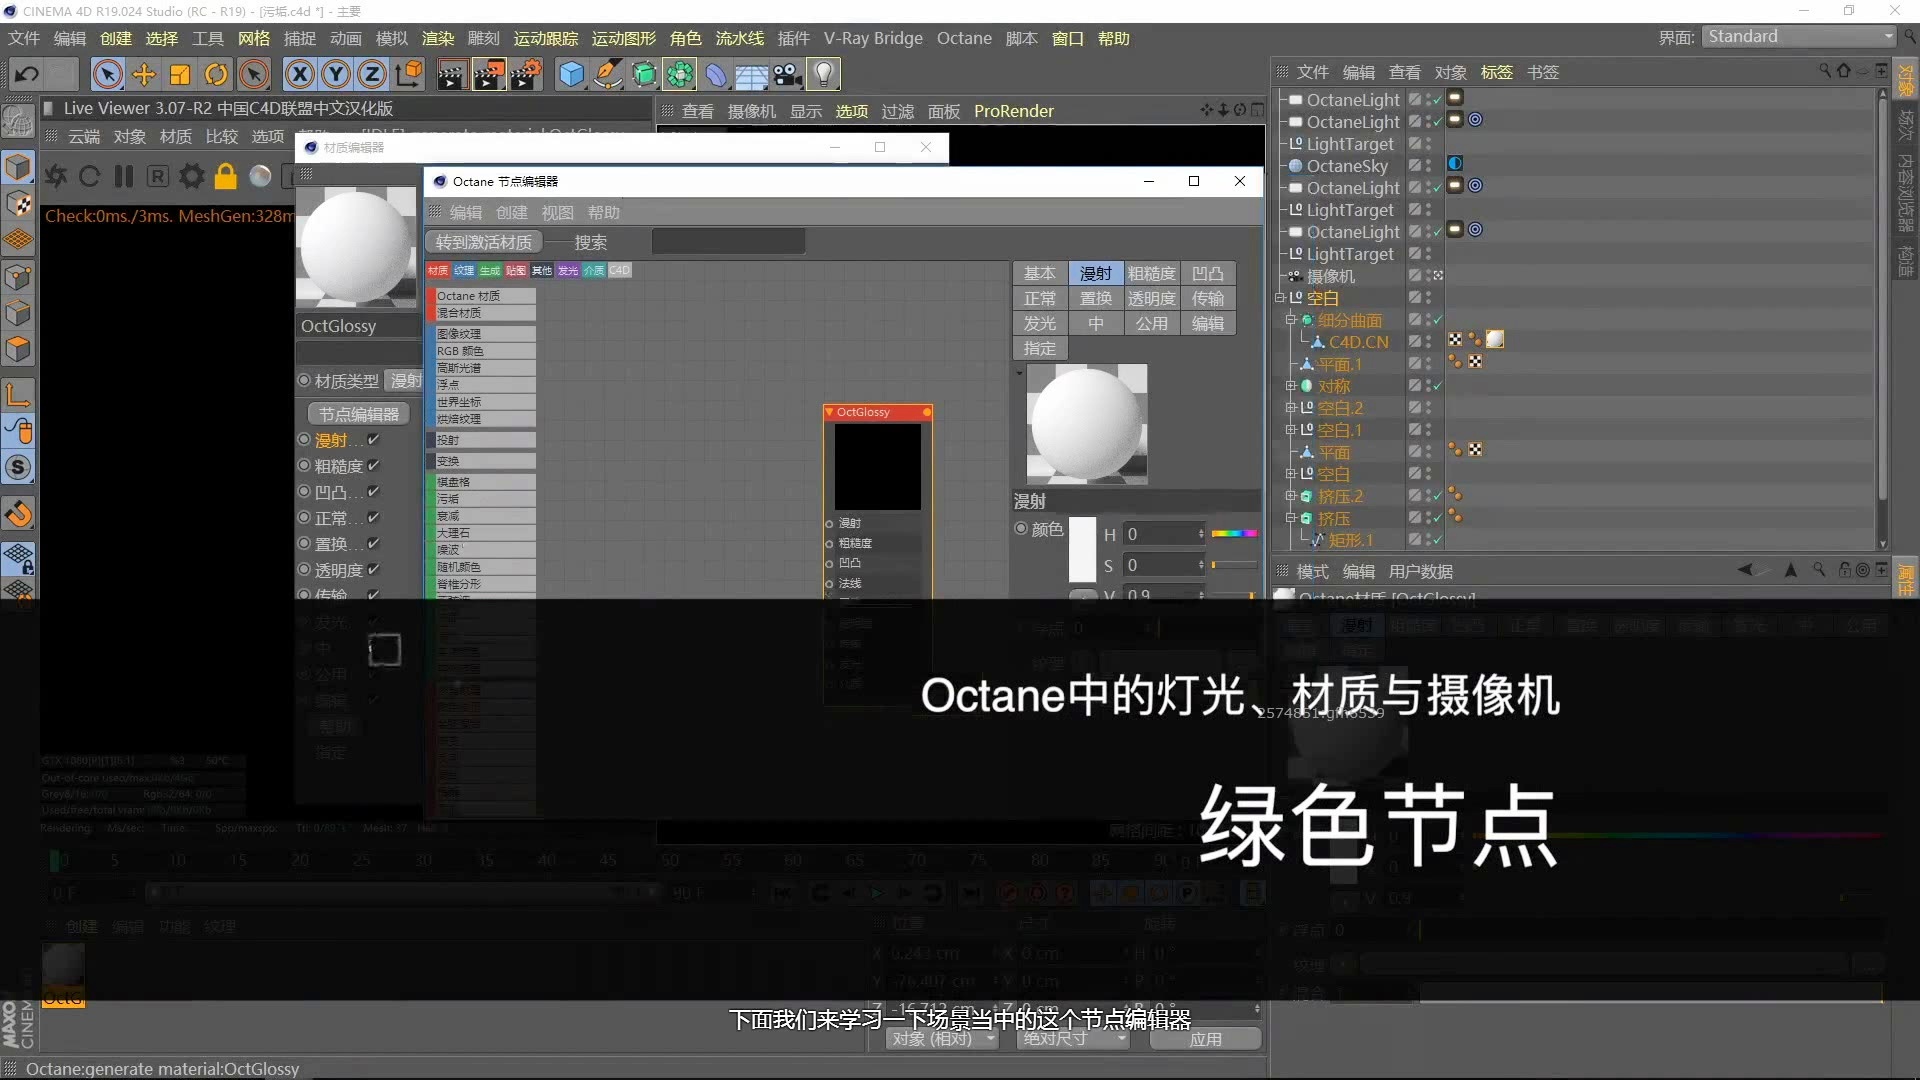Click the home icon in object manager

point(1843,71)
